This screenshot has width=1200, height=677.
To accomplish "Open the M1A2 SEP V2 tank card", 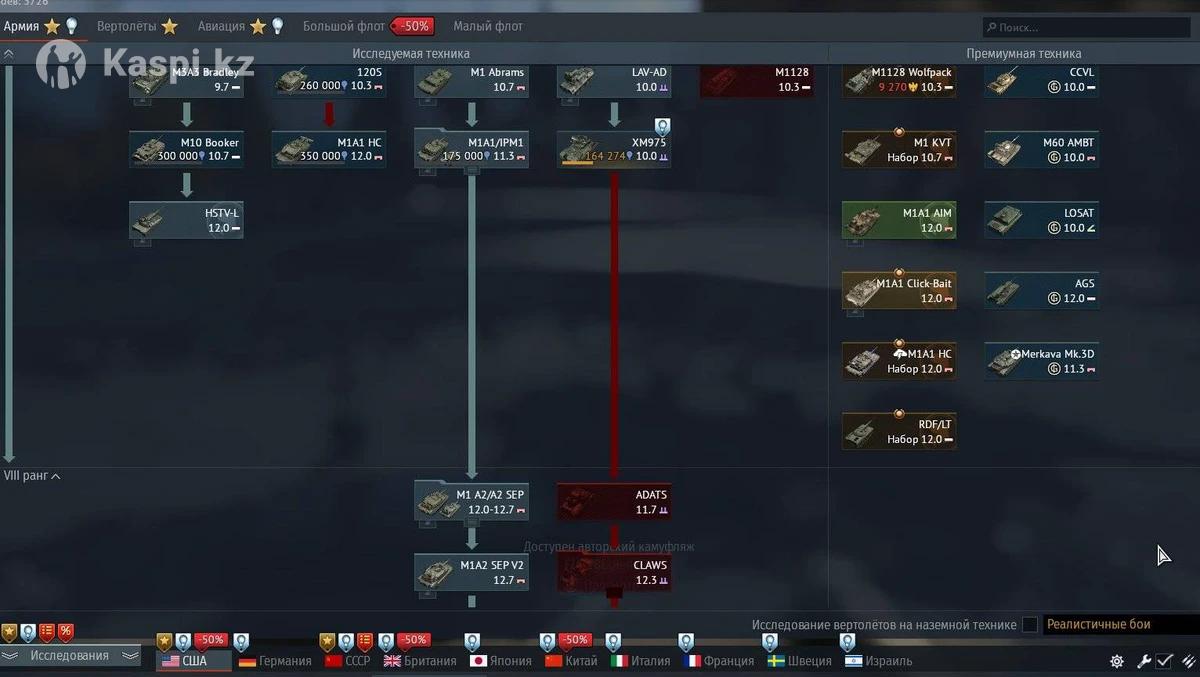I will pyautogui.click(x=471, y=573).
